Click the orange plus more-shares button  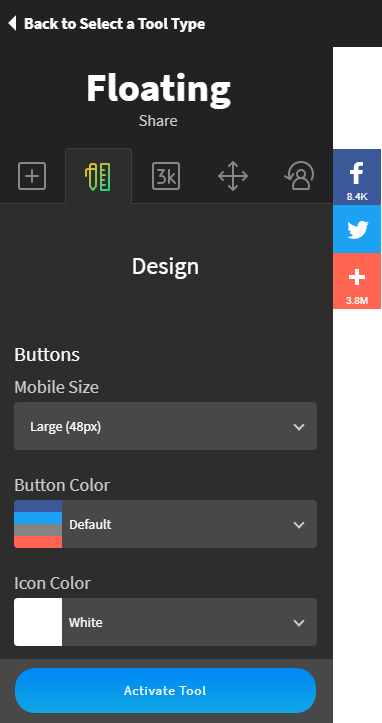[357, 281]
